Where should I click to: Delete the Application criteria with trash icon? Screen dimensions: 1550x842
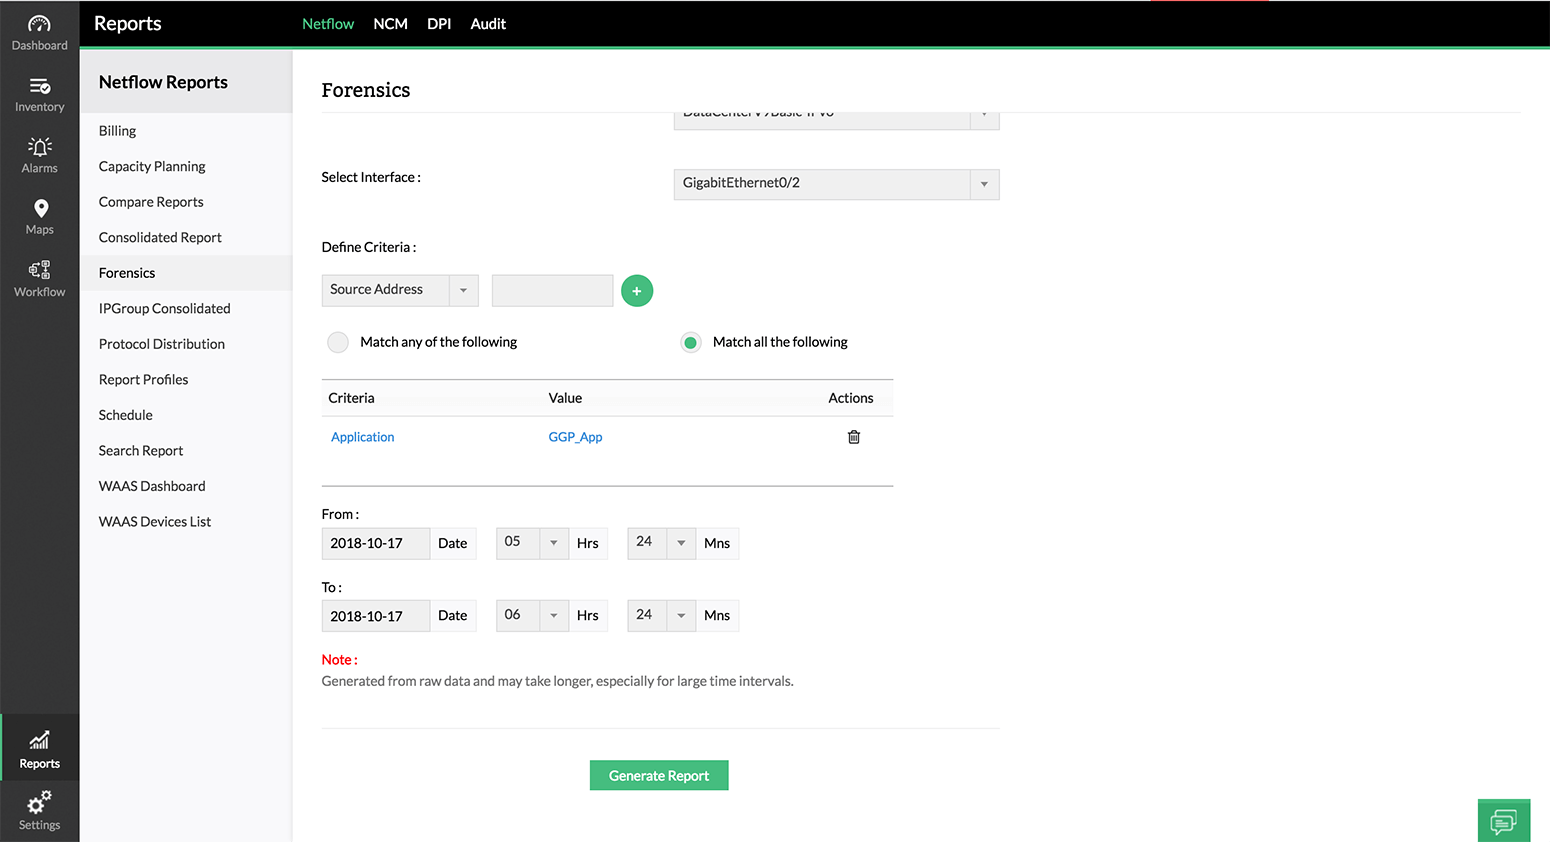point(854,437)
